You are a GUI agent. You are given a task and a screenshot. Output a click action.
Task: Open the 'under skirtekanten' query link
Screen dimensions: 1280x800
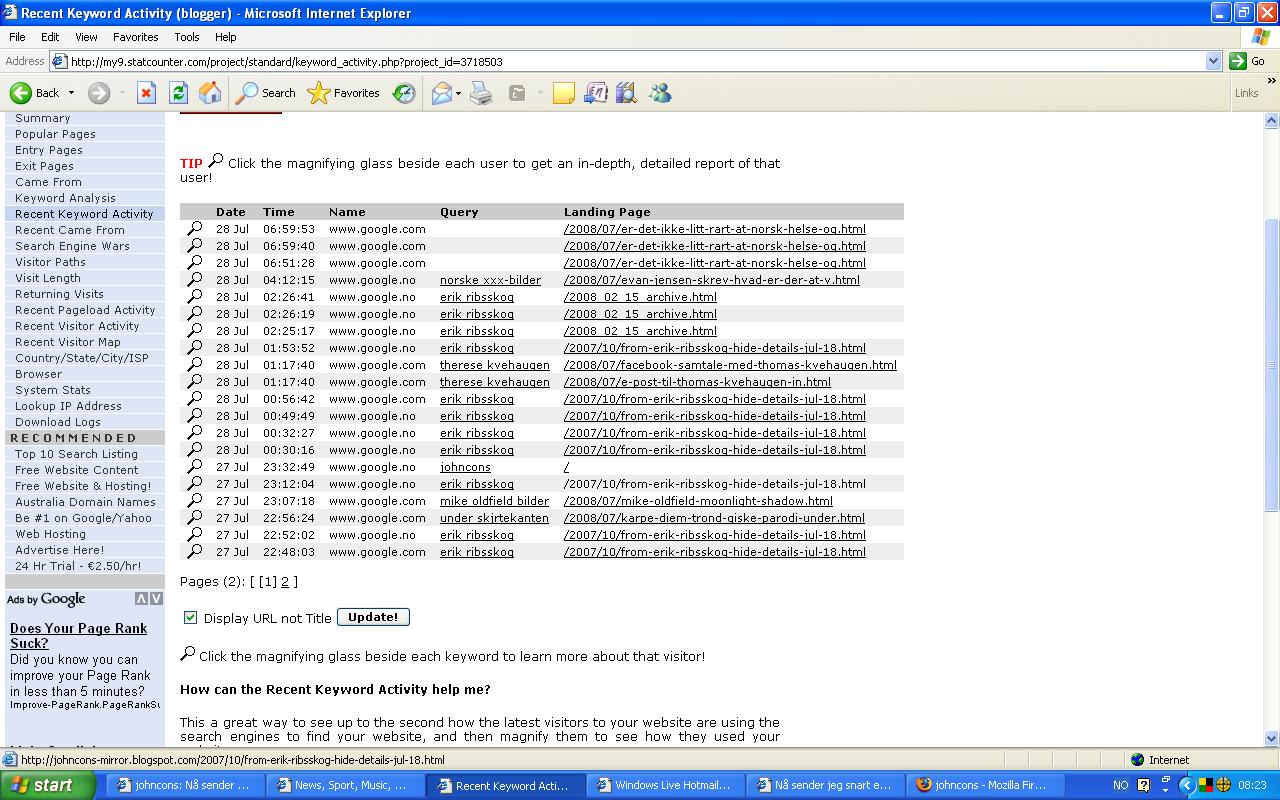pyautogui.click(x=494, y=518)
